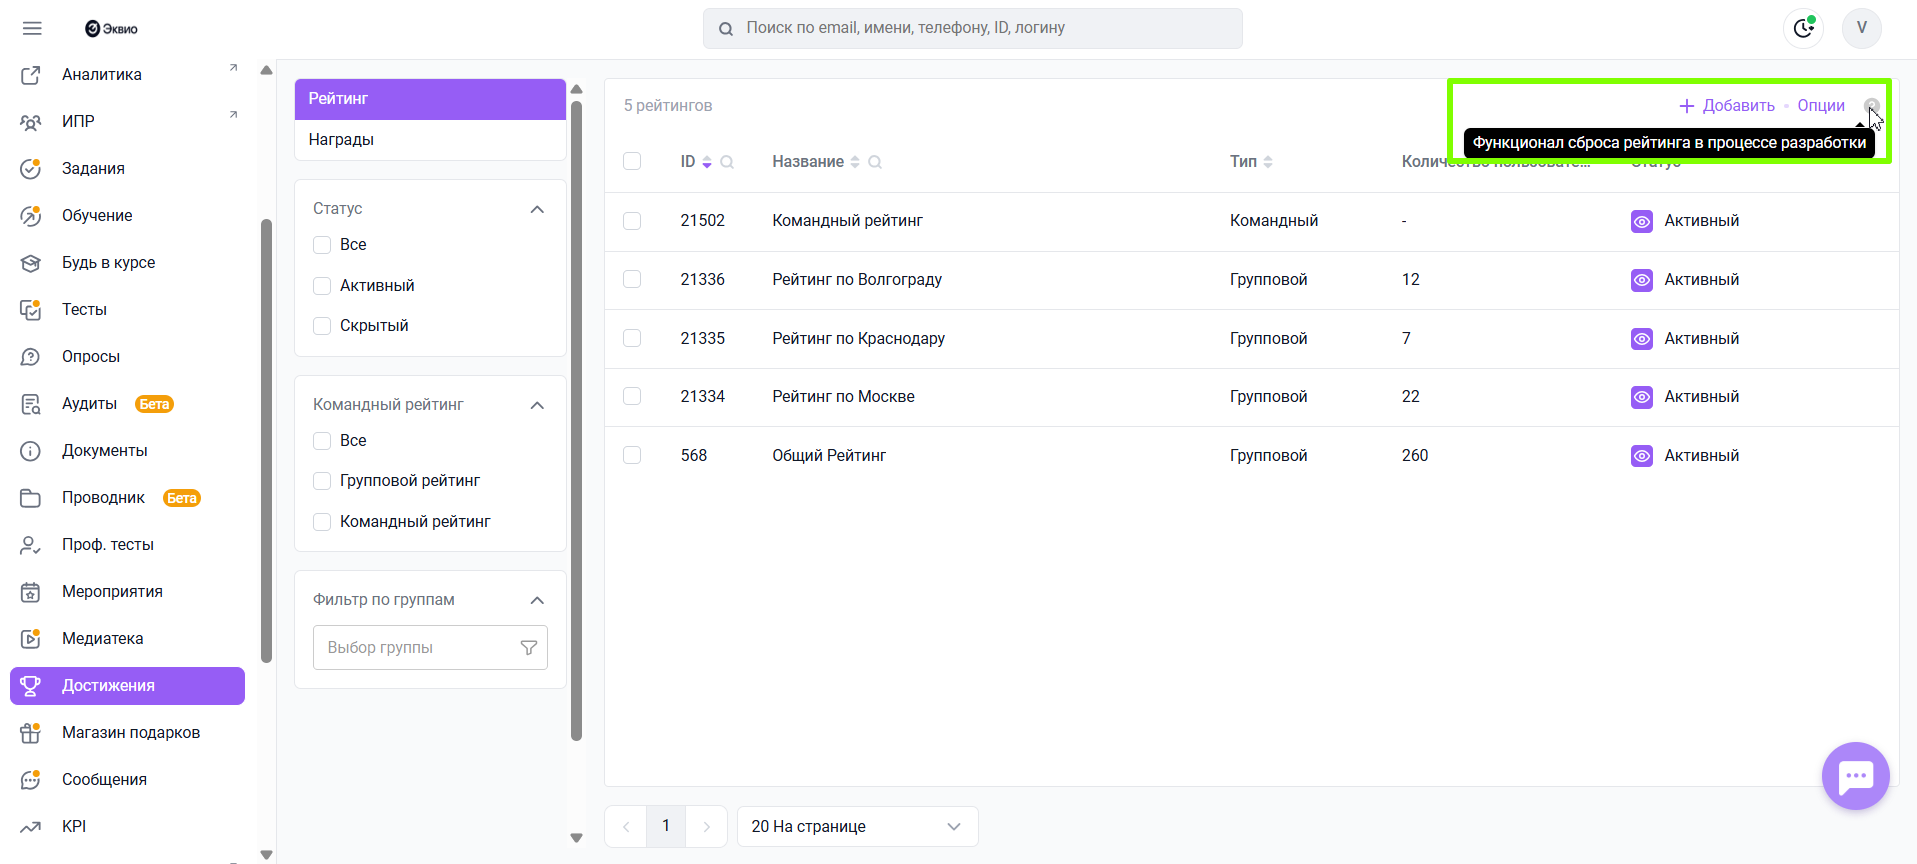Click the Название column search icon
The width and height of the screenshot is (1917, 864).
pyautogui.click(x=875, y=162)
